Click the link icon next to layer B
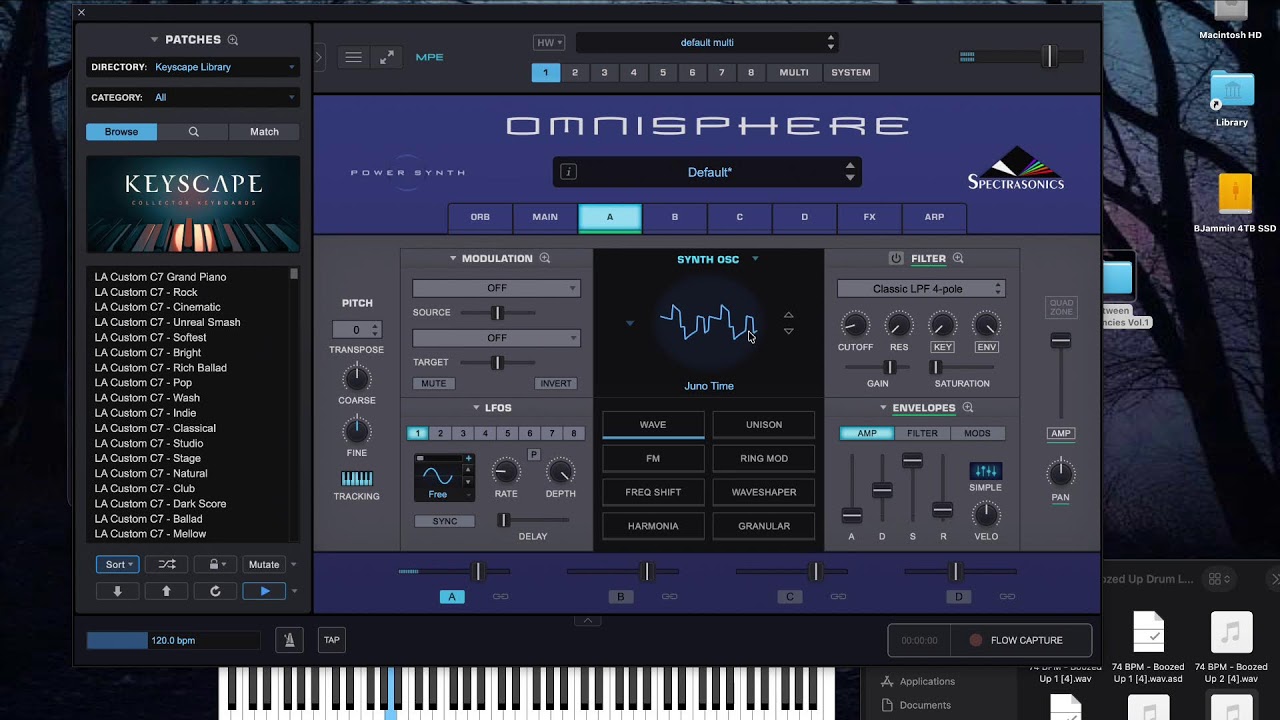Image resolution: width=1280 pixels, height=720 pixels. pyautogui.click(x=670, y=597)
